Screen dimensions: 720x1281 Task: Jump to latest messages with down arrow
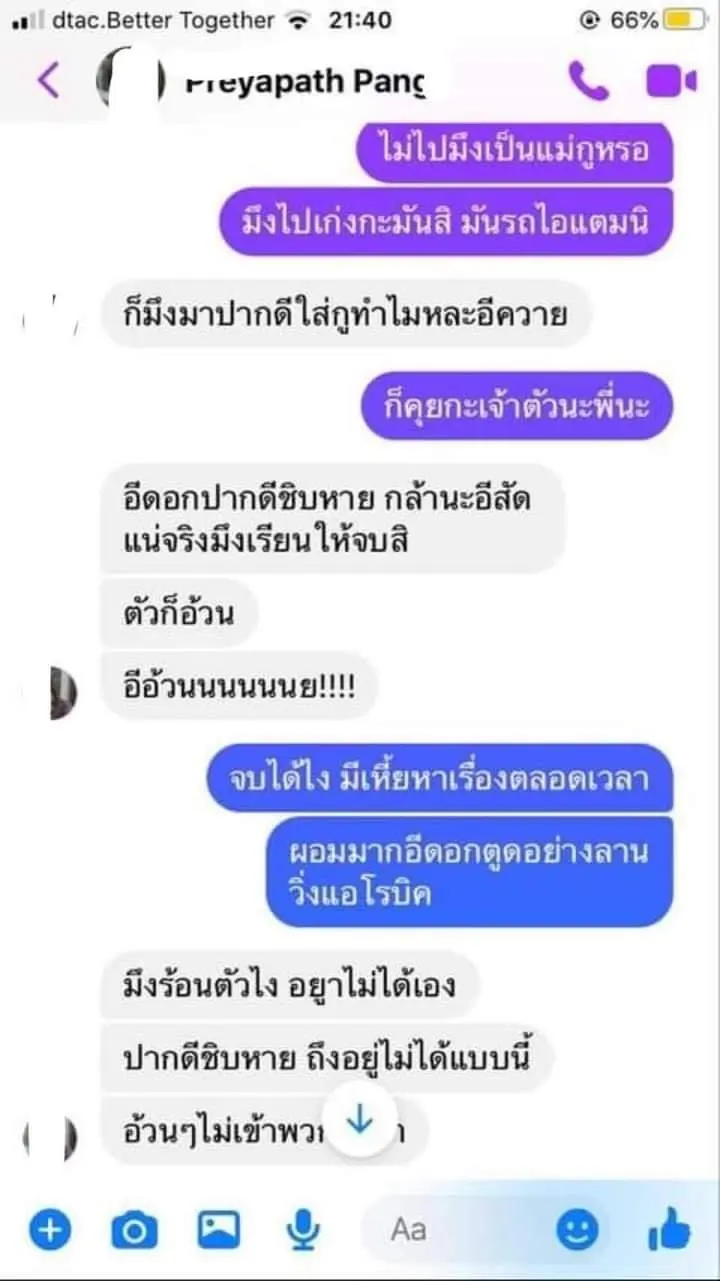tap(360, 1122)
